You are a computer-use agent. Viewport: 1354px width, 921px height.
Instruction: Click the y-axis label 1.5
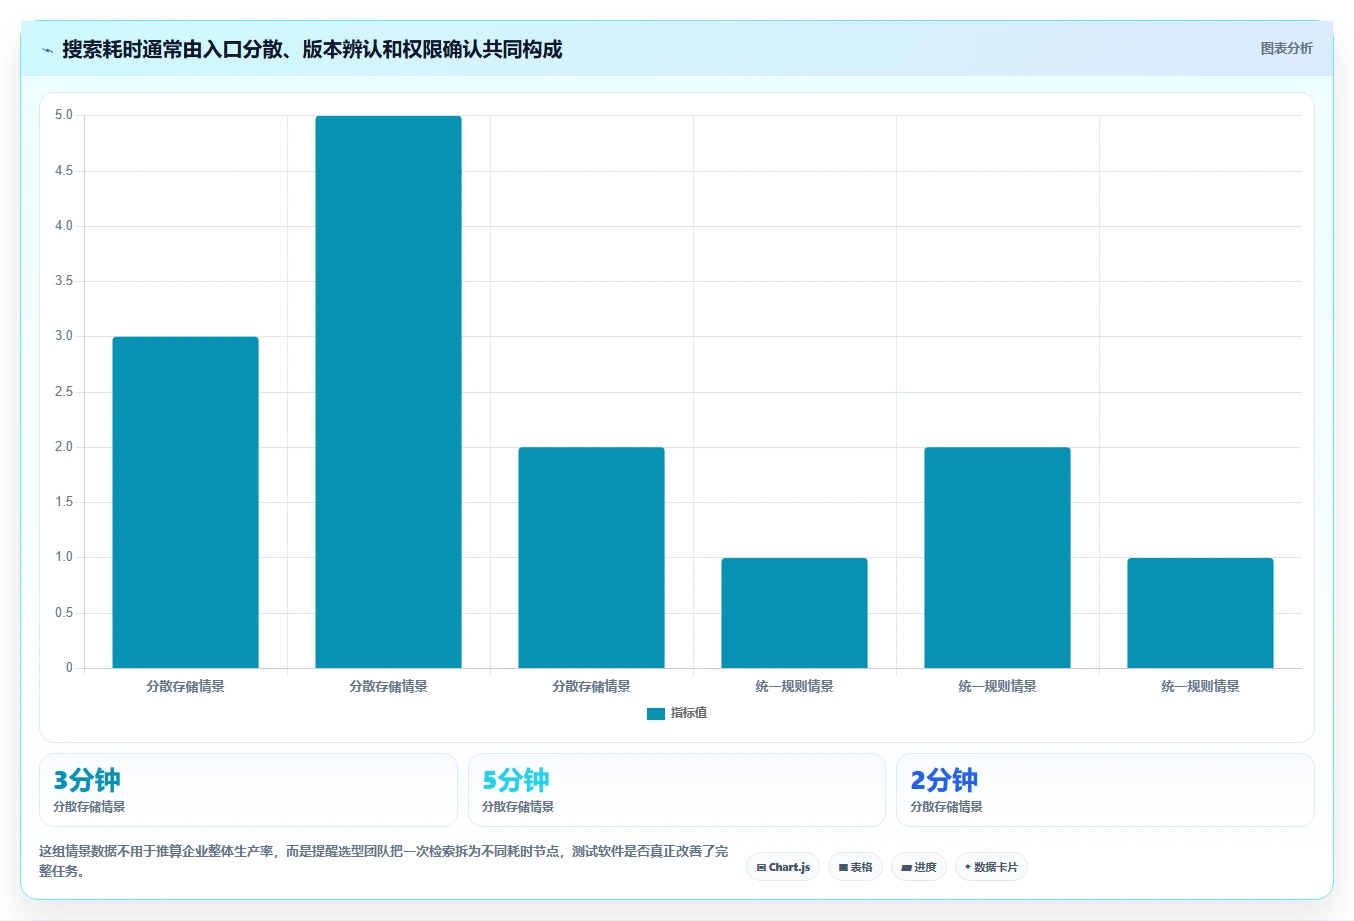(64, 502)
